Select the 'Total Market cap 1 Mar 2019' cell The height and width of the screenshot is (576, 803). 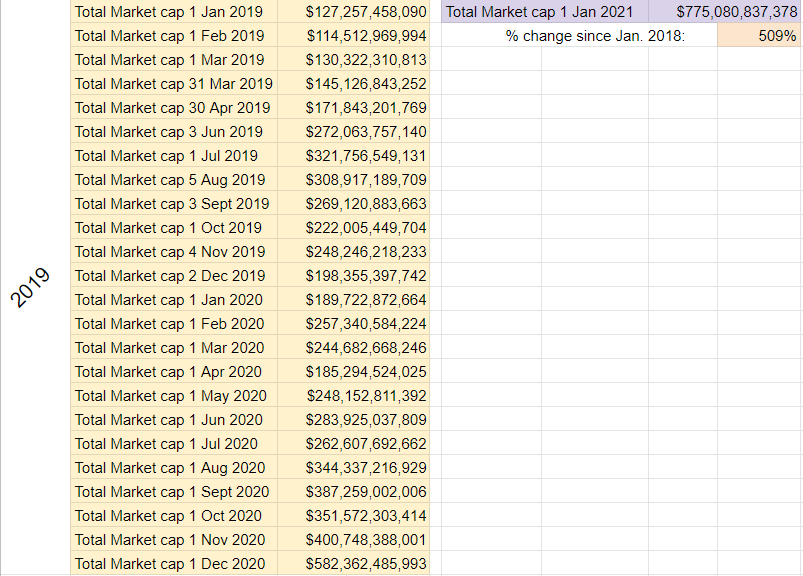174,59
